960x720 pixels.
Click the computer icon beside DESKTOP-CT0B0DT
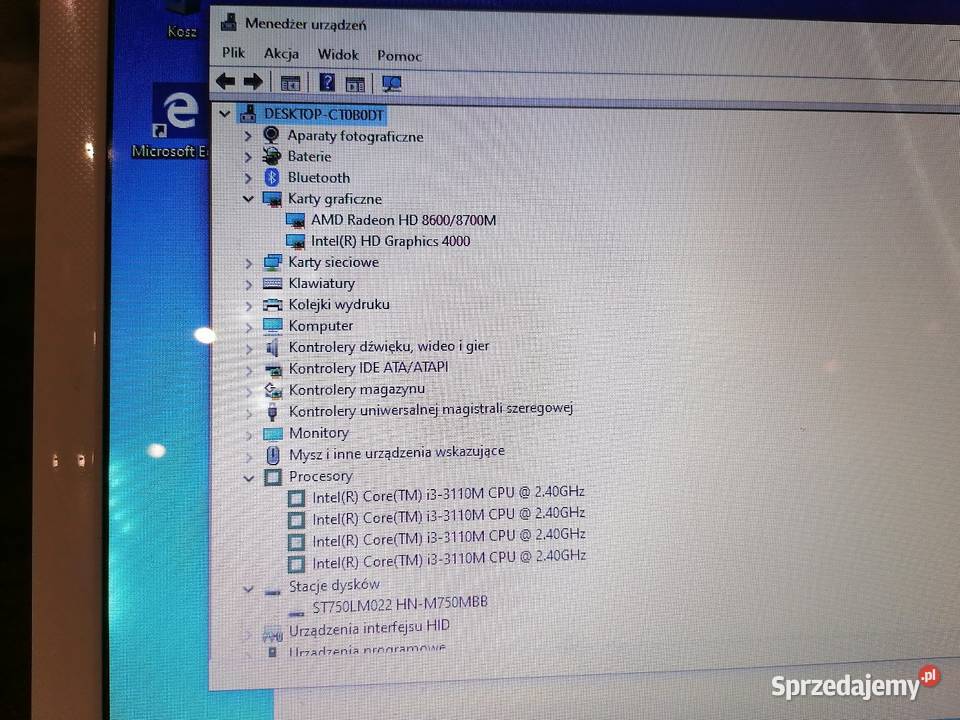click(x=248, y=113)
